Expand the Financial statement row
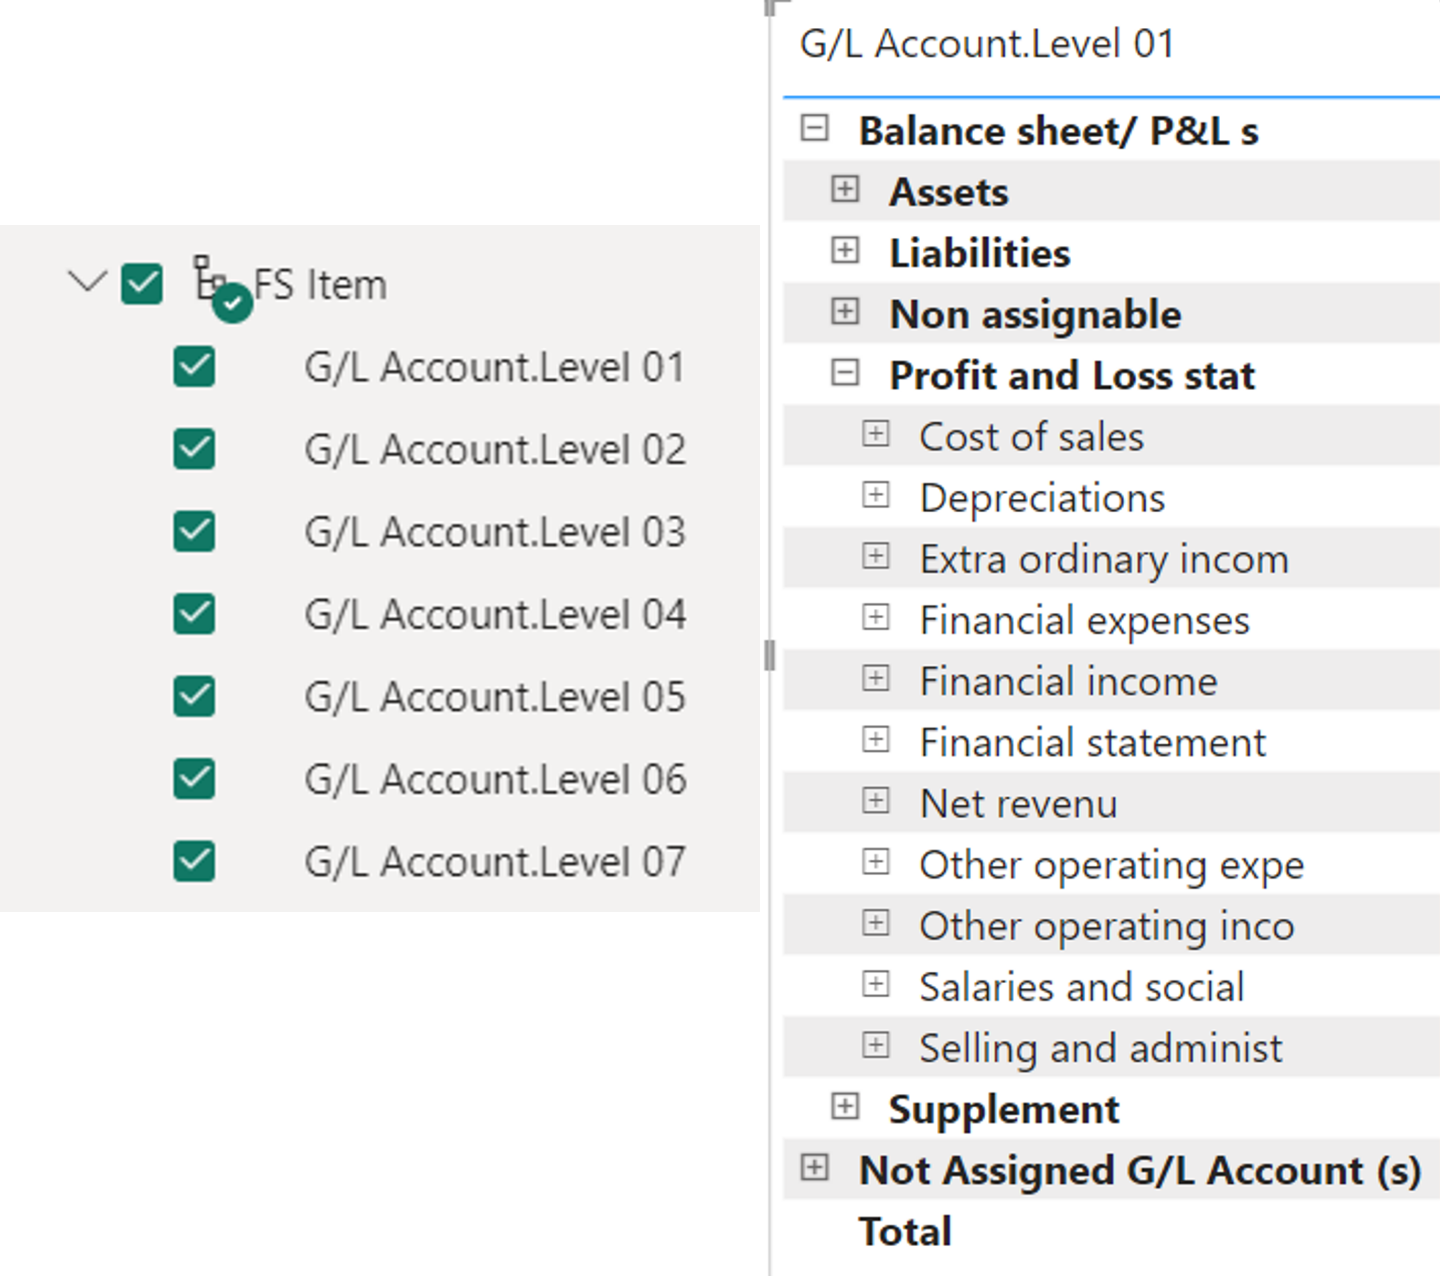This screenshot has height=1276, width=1440. (876, 740)
